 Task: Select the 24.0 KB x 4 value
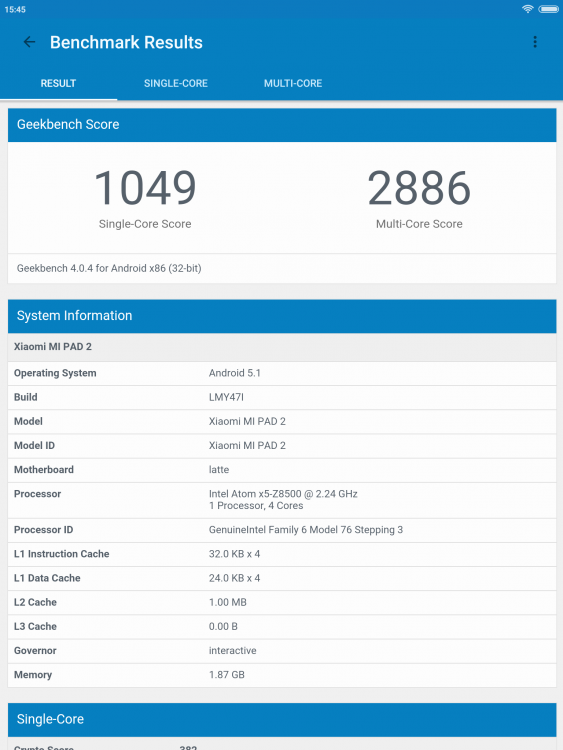[234, 578]
